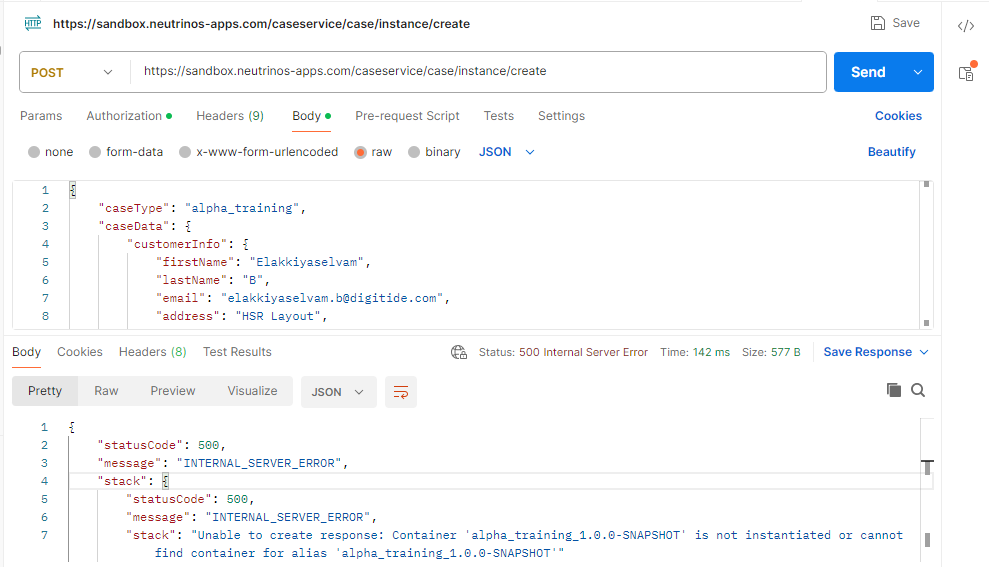Open the Pre-request Script tab
This screenshot has height=567, width=989.
[x=407, y=116]
